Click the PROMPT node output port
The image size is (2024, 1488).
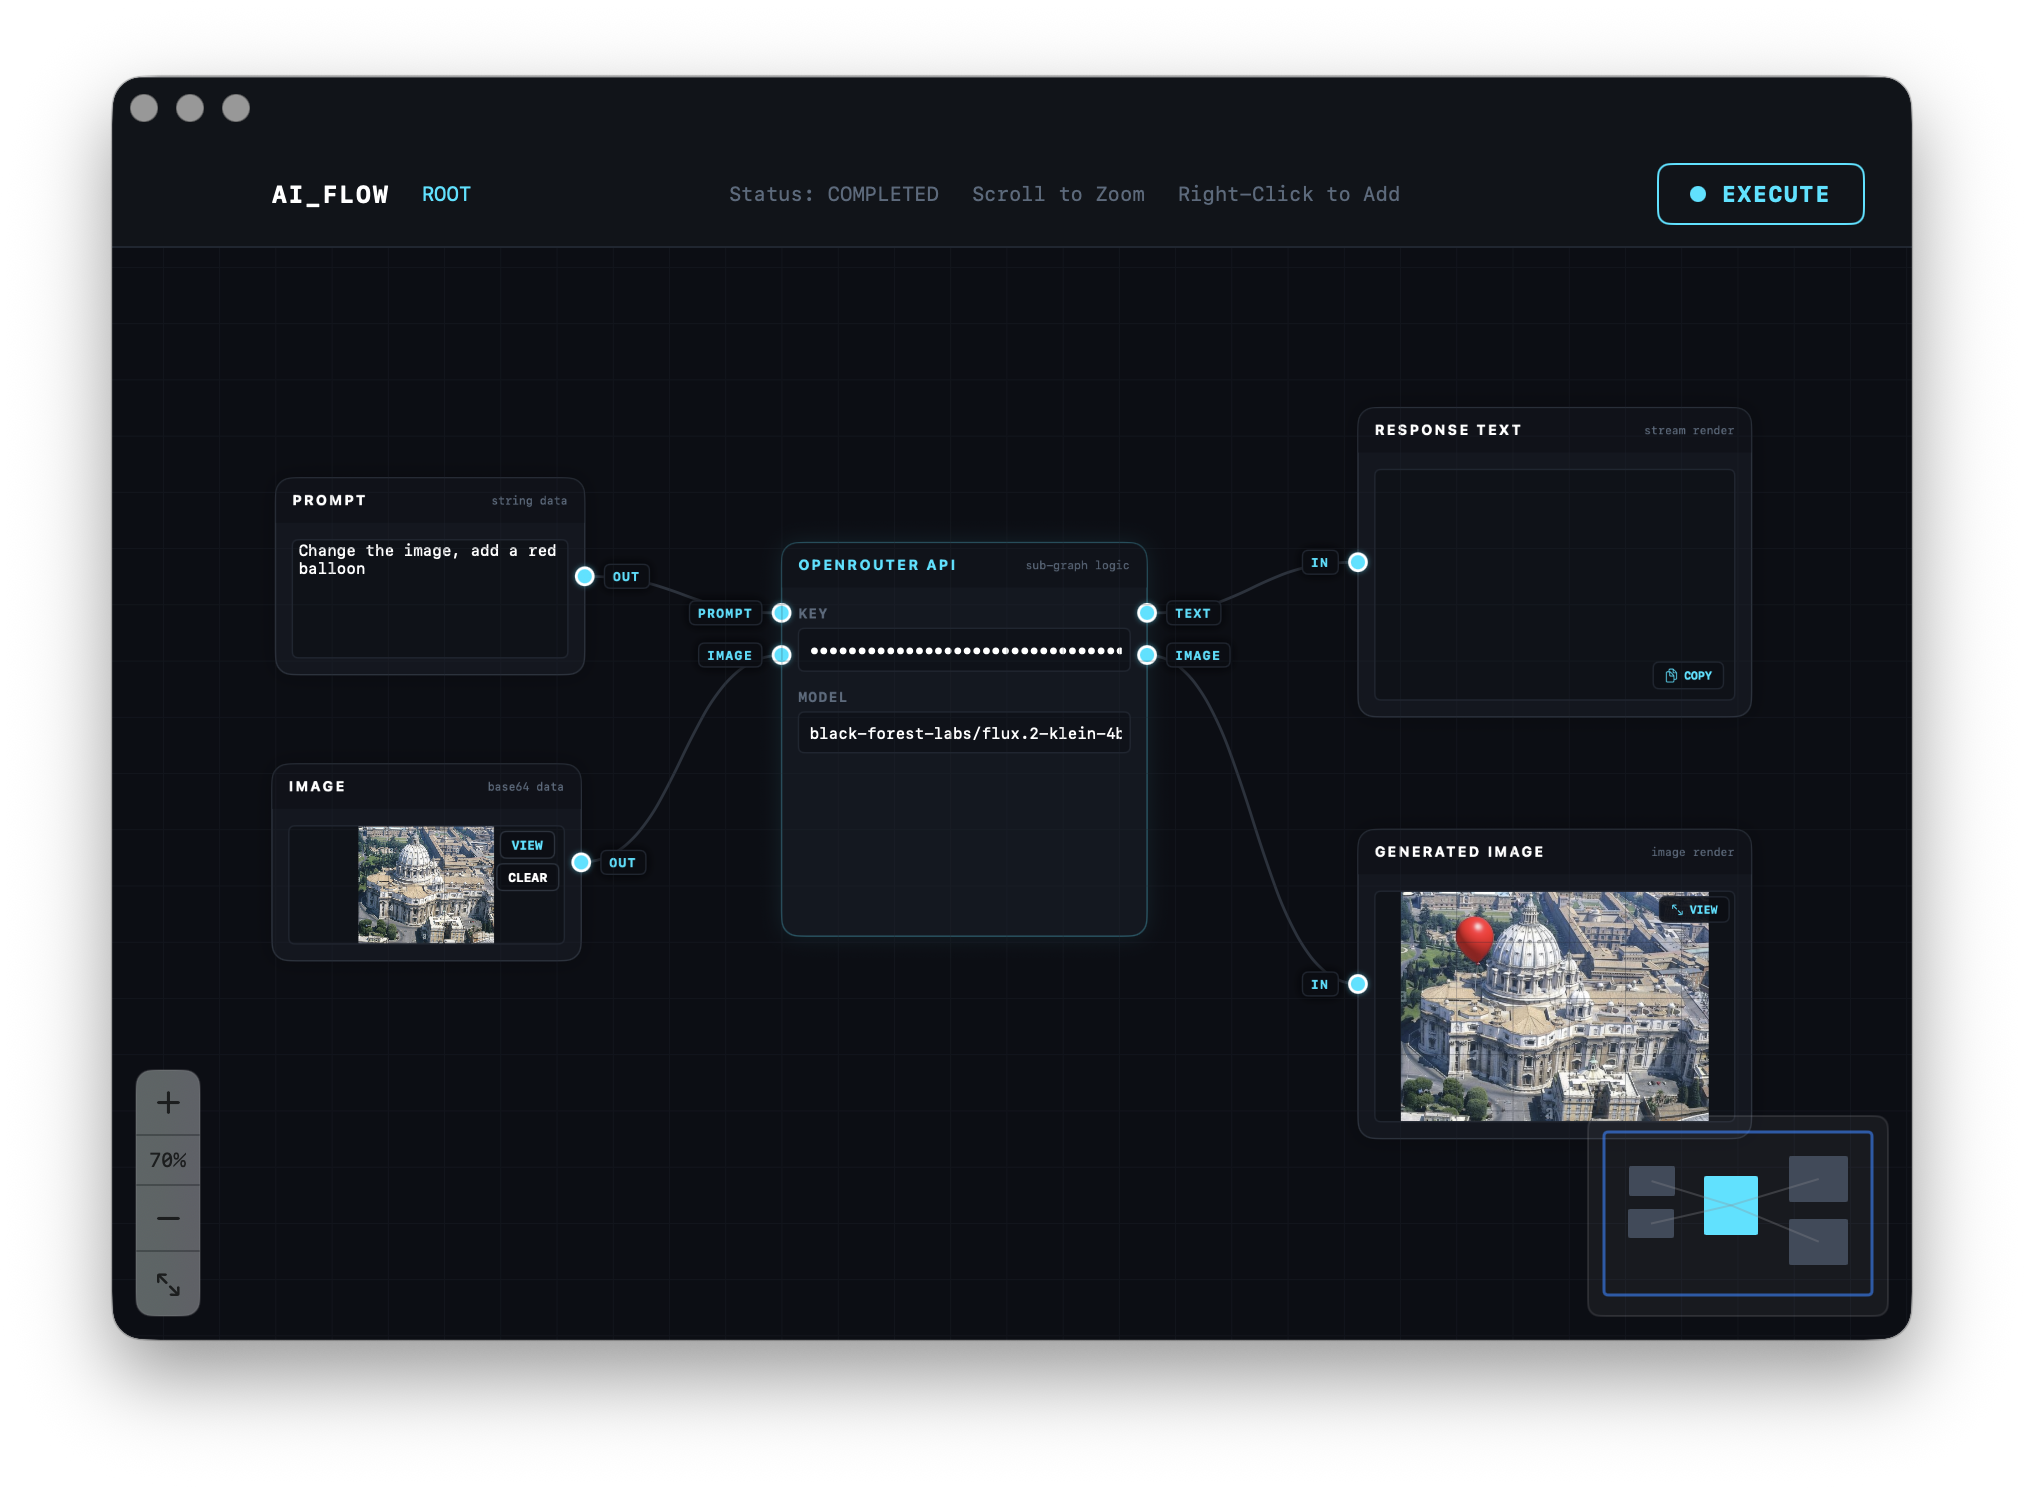585,576
